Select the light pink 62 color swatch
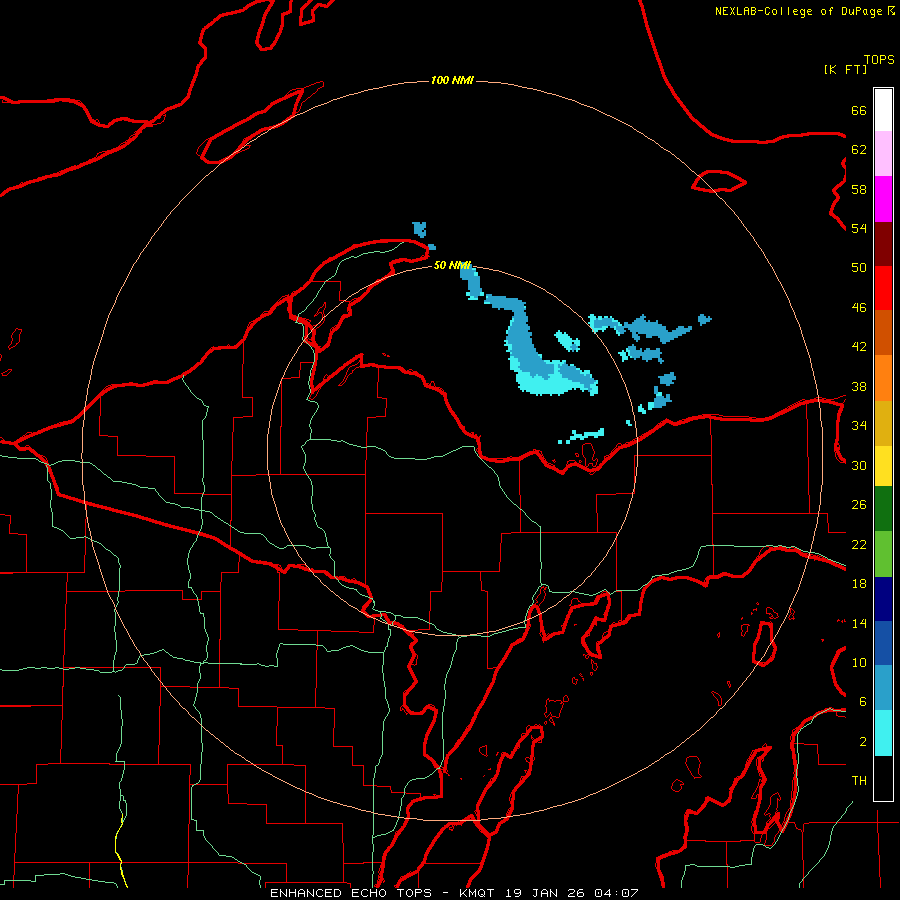 [883, 153]
